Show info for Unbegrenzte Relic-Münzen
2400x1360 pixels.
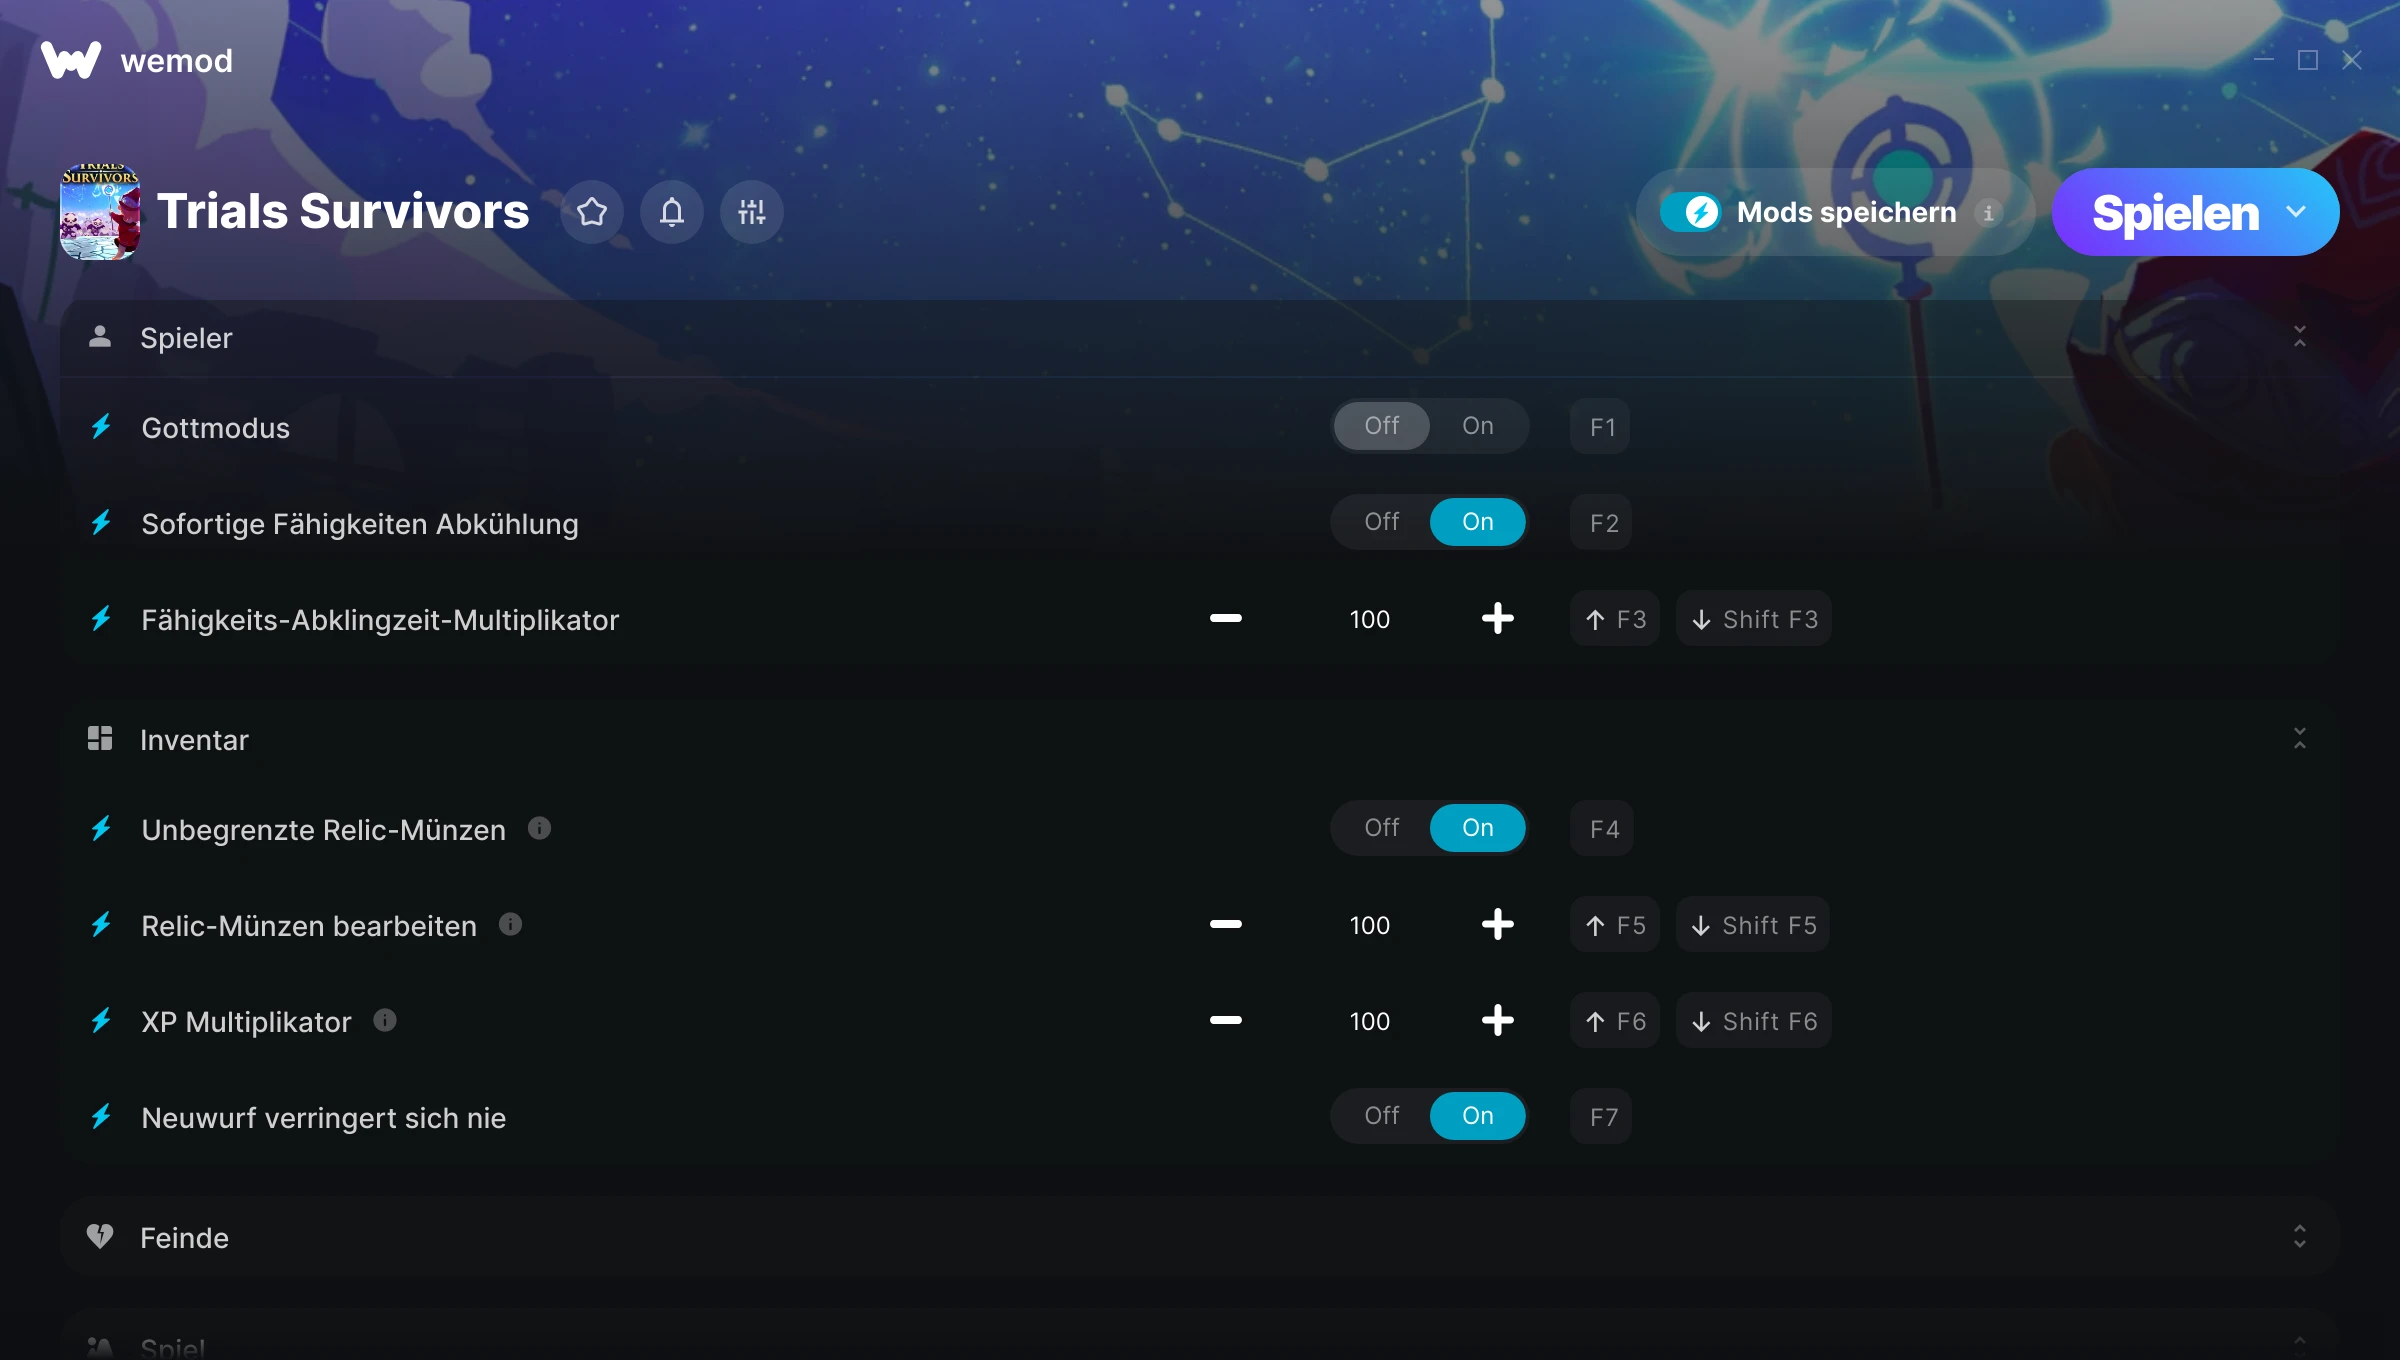point(539,828)
